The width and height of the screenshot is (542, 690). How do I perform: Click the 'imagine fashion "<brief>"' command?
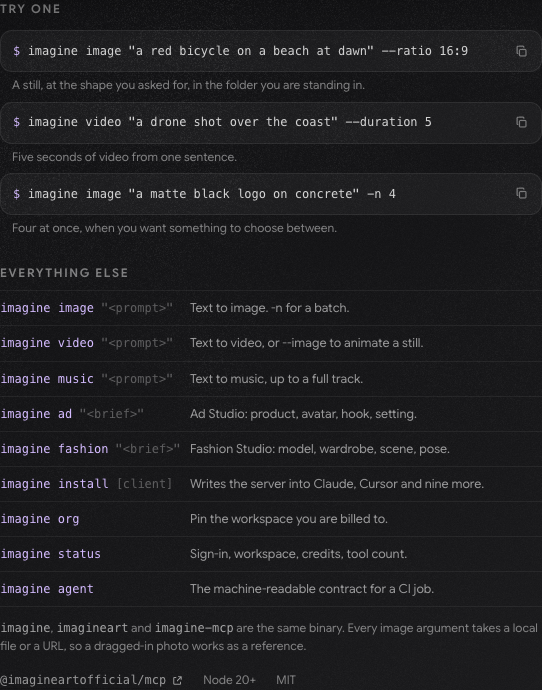tap(90, 449)
